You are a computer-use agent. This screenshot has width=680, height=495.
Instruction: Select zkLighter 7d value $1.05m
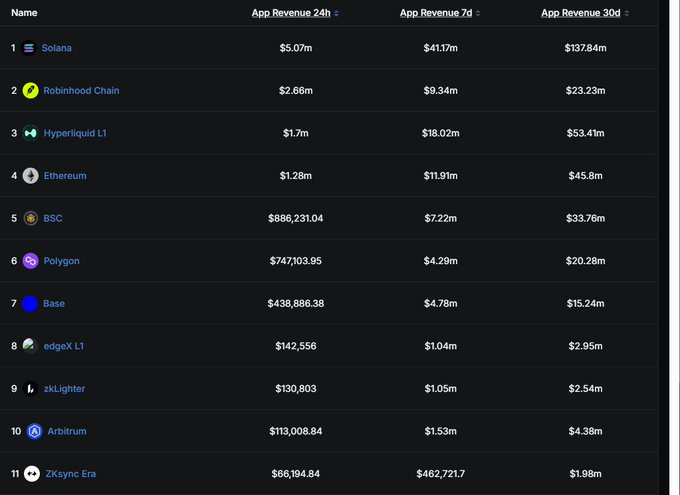(441, 389)
